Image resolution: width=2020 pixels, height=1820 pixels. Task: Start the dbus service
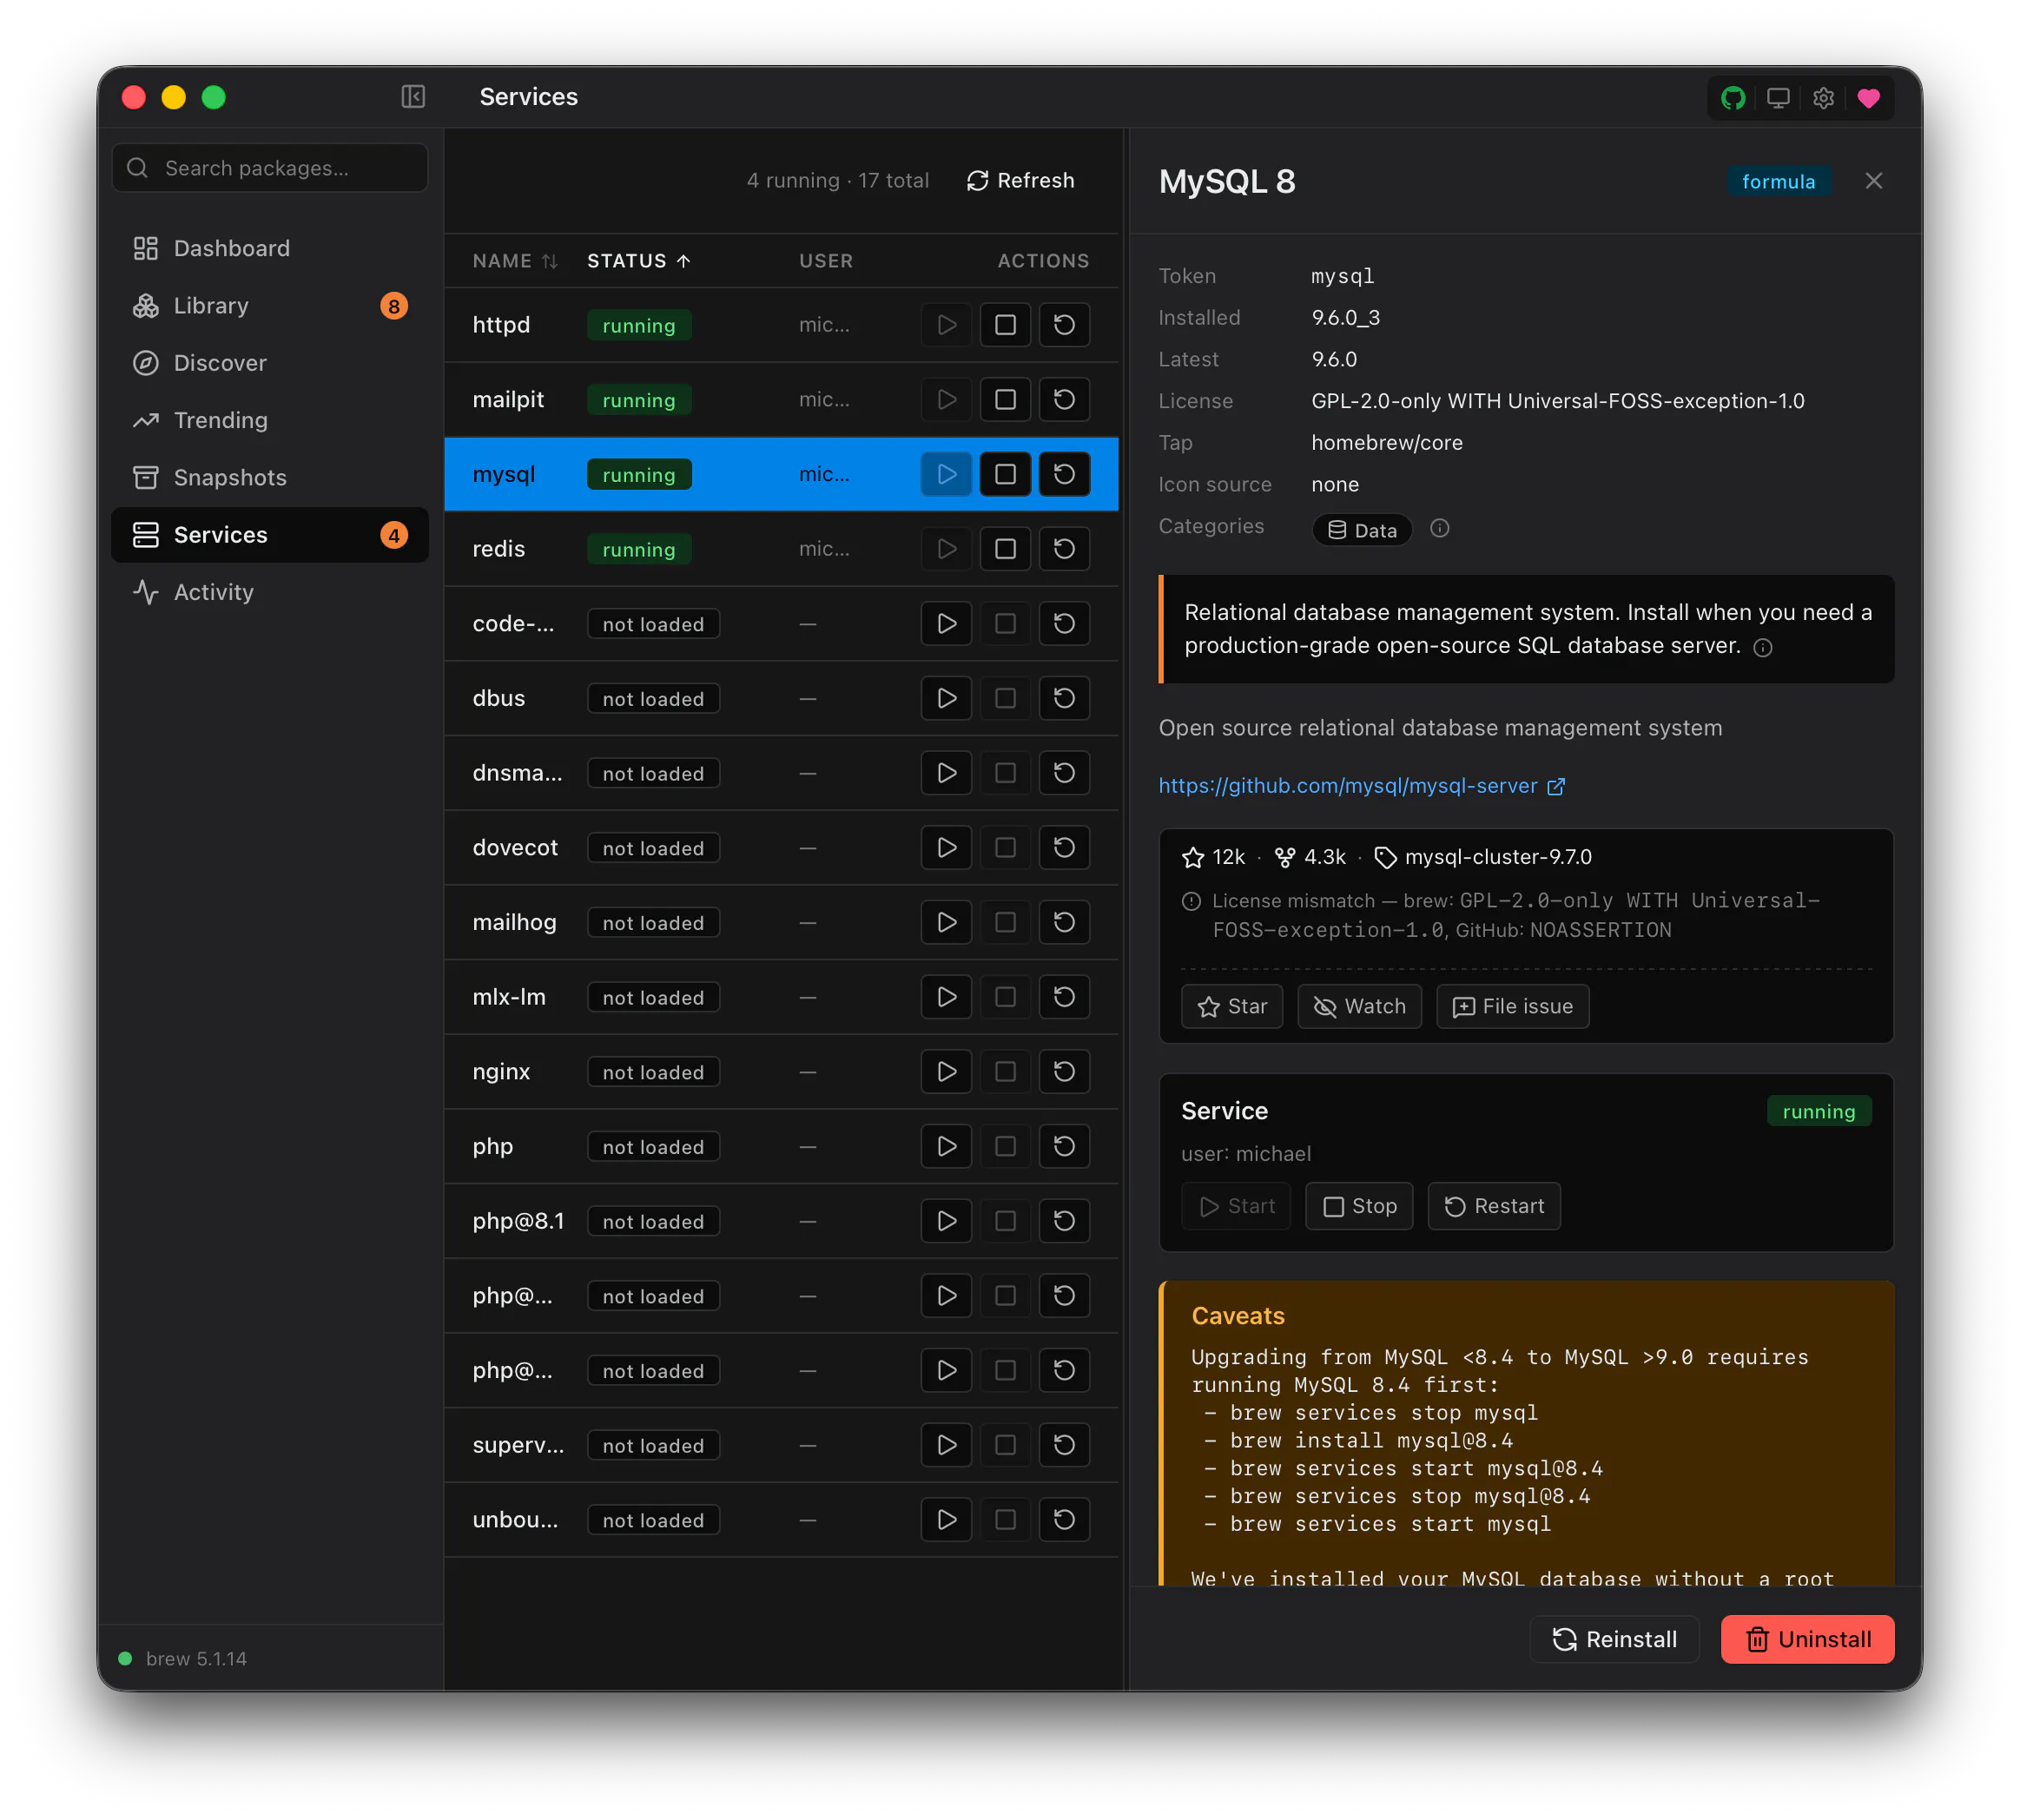pos(946,698)
